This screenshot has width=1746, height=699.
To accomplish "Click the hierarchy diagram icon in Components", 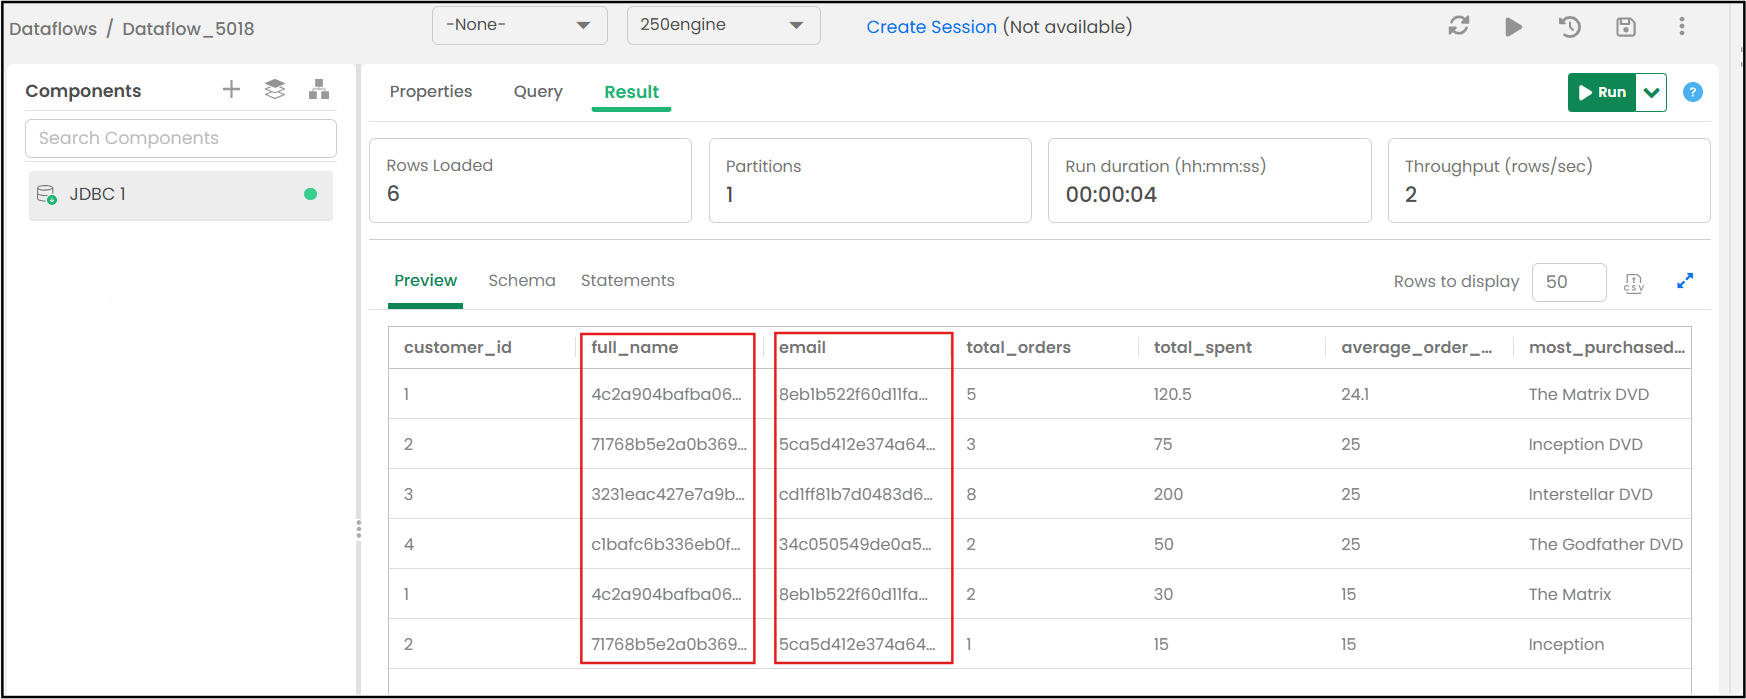I will click(319, 90).
